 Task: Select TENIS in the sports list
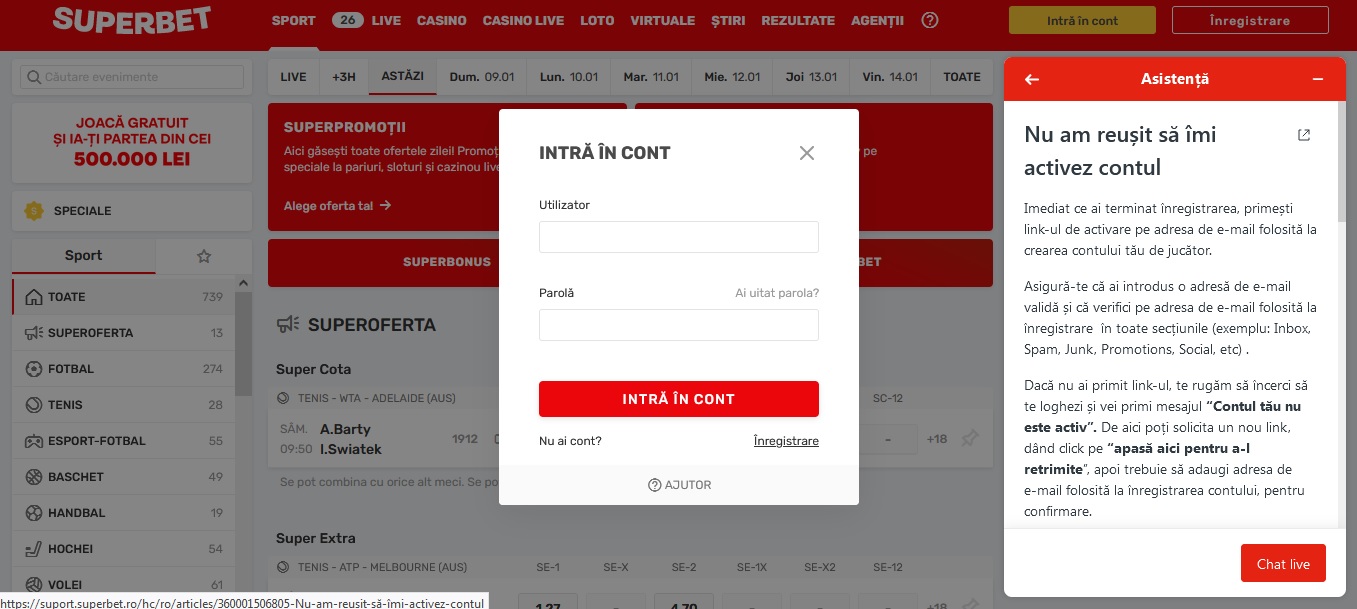[124, 405]
